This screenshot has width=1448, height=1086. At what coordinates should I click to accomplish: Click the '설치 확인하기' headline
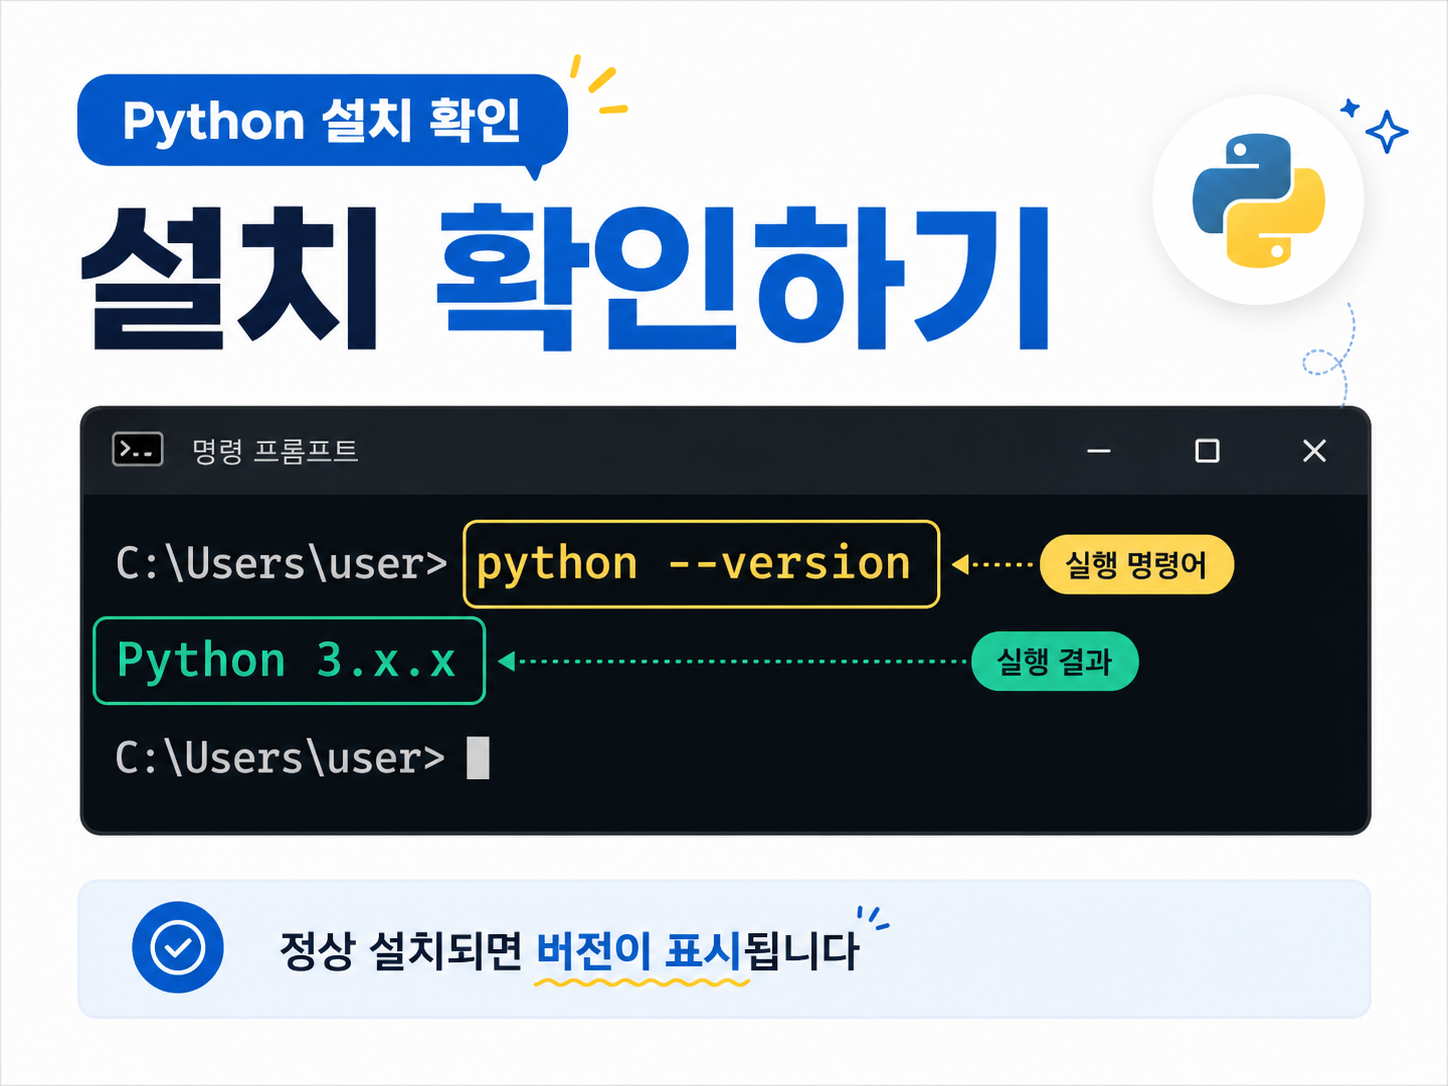pos(565,277)
